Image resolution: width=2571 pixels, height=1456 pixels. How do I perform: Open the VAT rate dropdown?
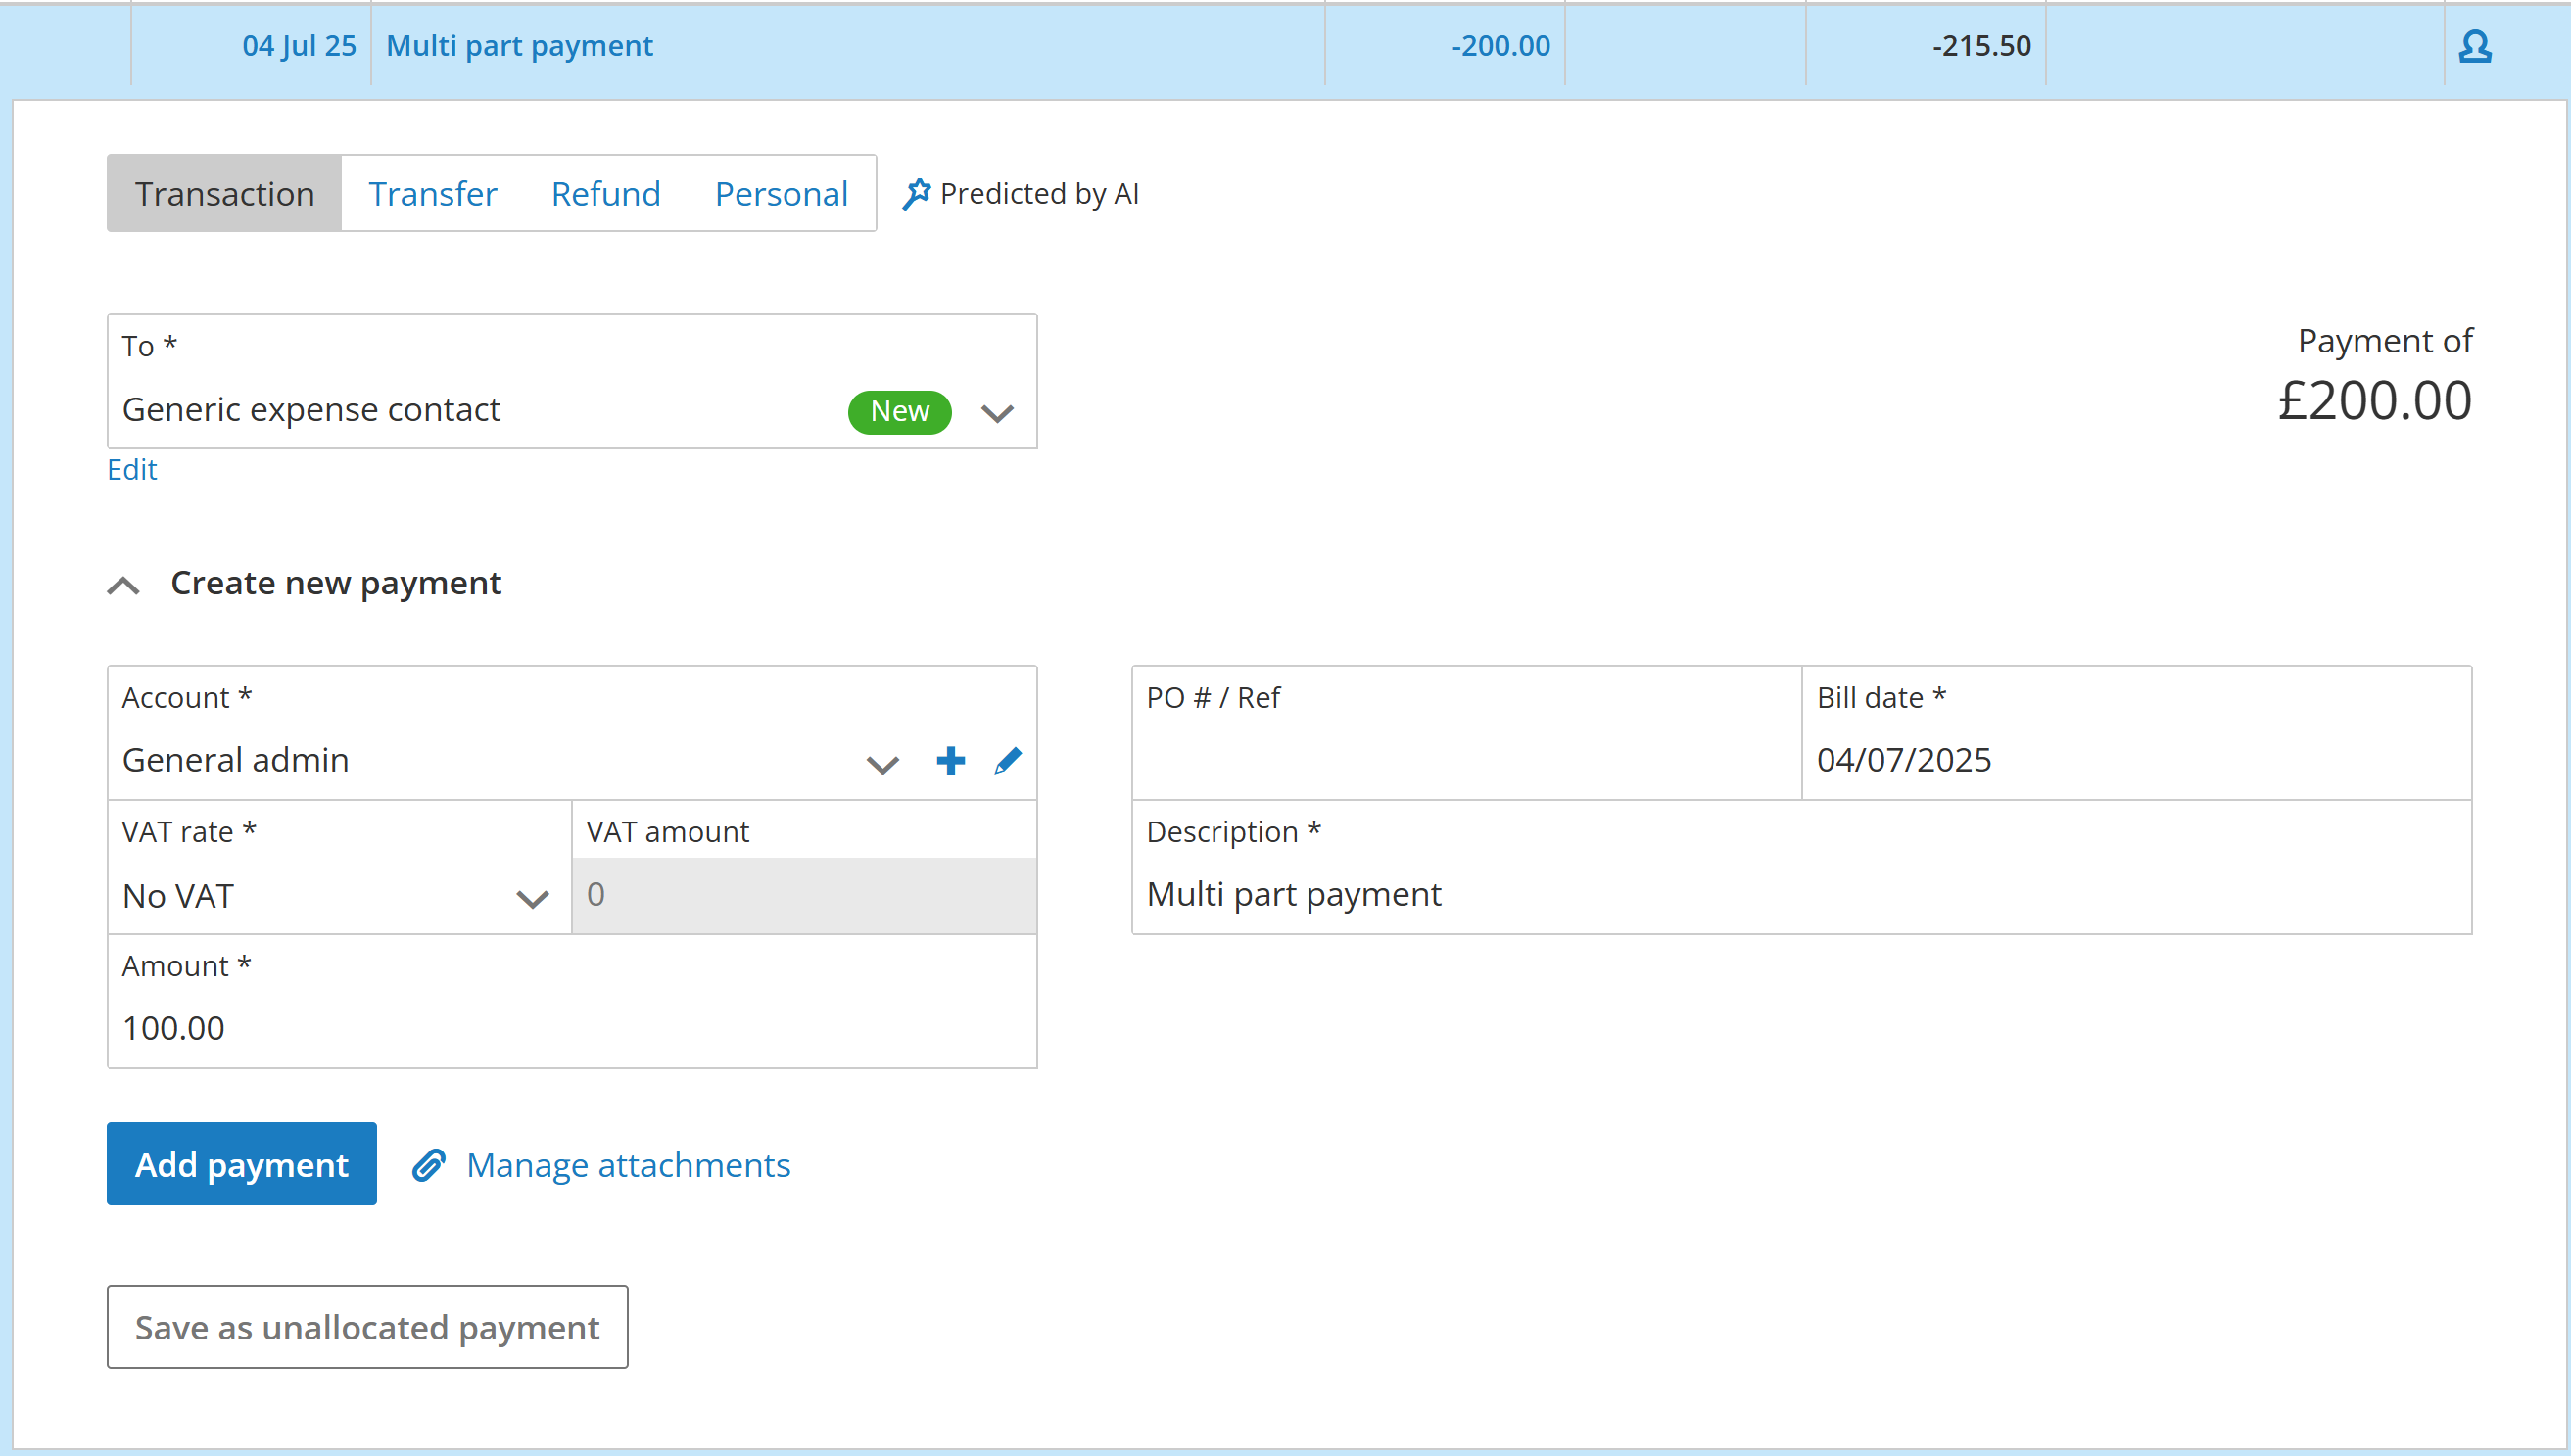pyautogui.click(x=532, y=898)
